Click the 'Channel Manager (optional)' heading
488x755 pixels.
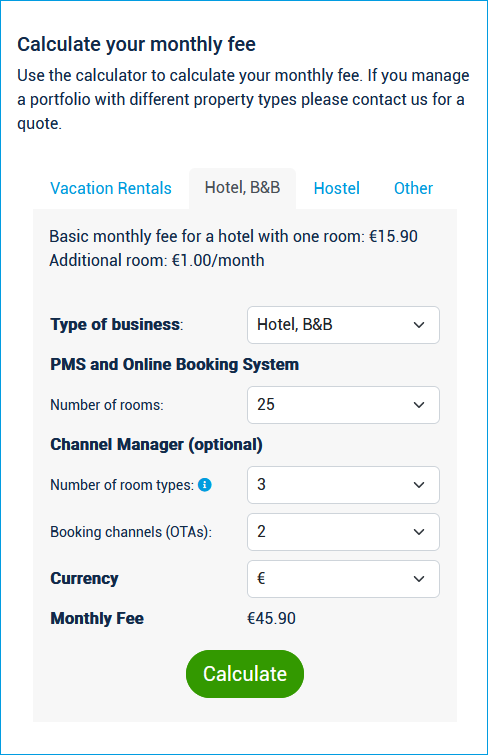click(x=157, y=444)
